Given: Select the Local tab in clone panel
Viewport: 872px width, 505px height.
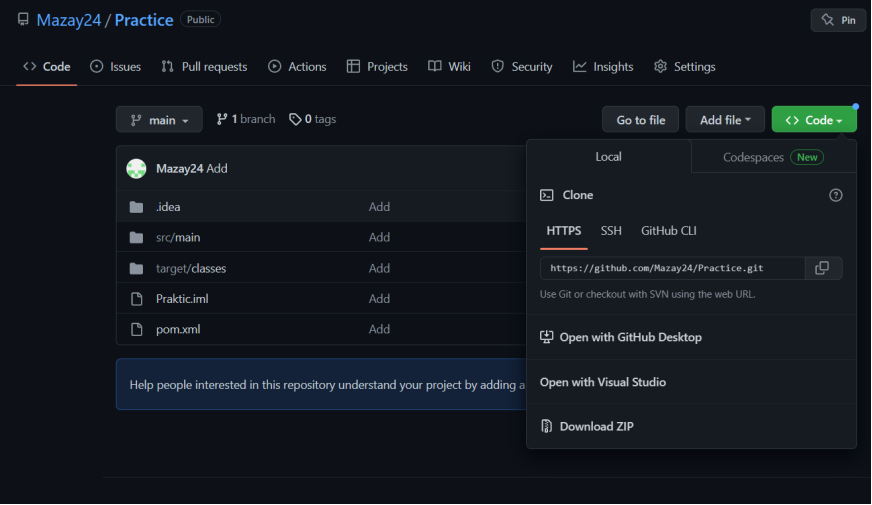Looking at the screenshot, I should (x=608, y=157).
